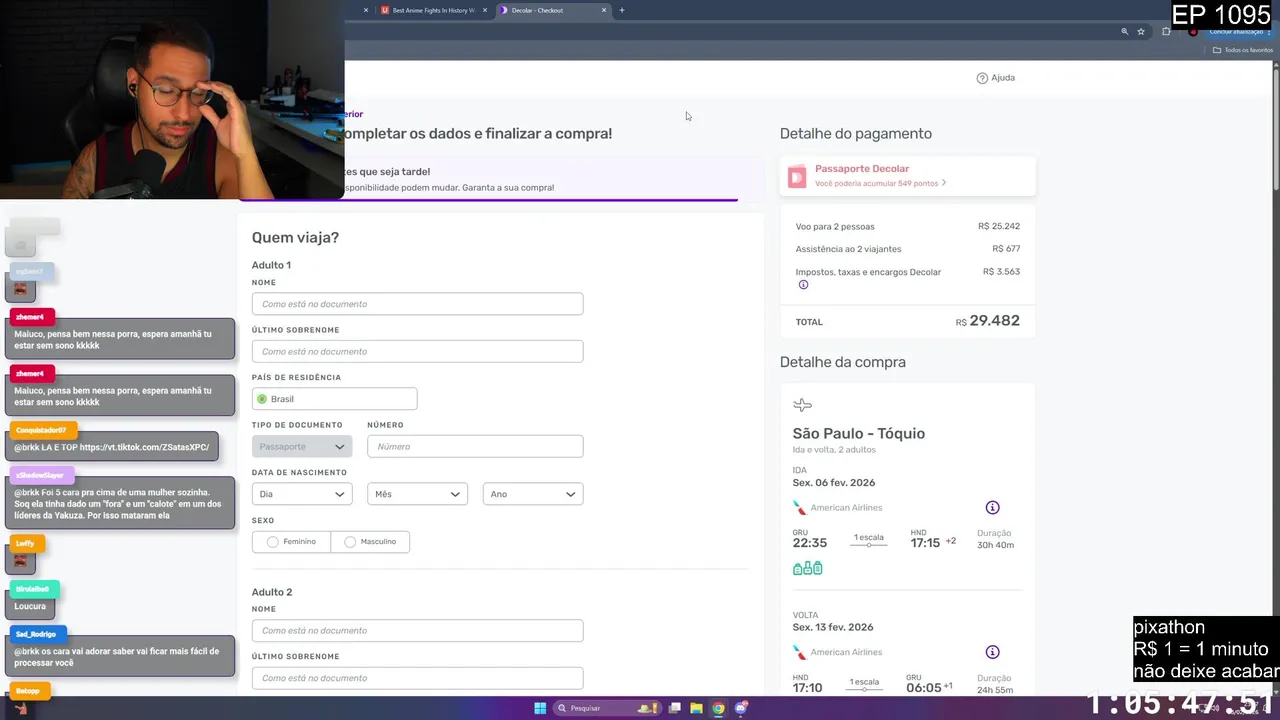Click '1 escala' on the IDA flight
The image size is (1280, 720).
point(868,538)
